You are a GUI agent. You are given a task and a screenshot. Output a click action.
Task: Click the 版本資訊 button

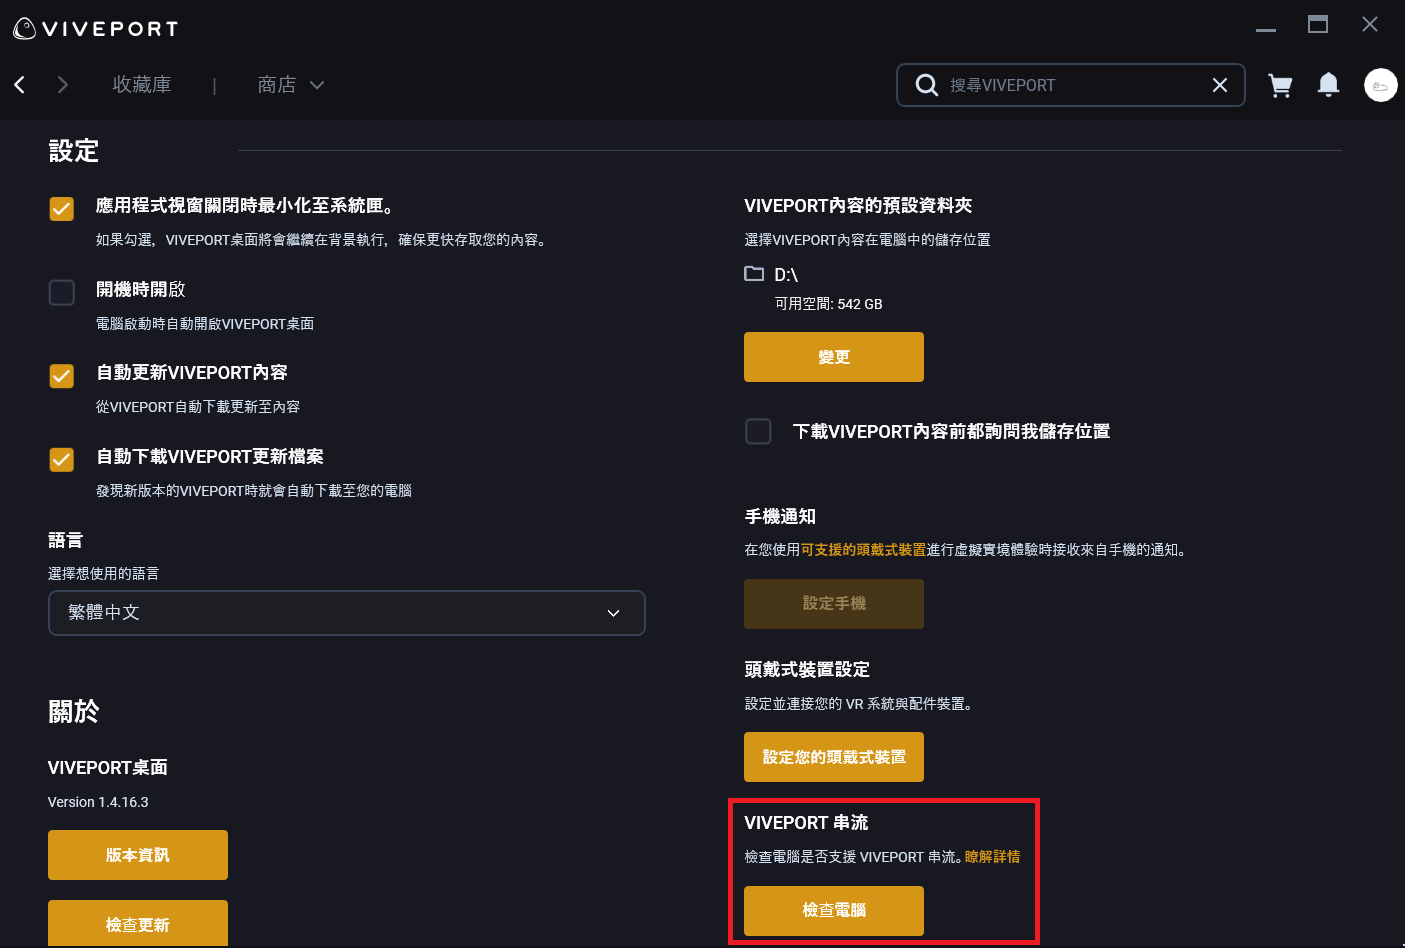point(138,855)
